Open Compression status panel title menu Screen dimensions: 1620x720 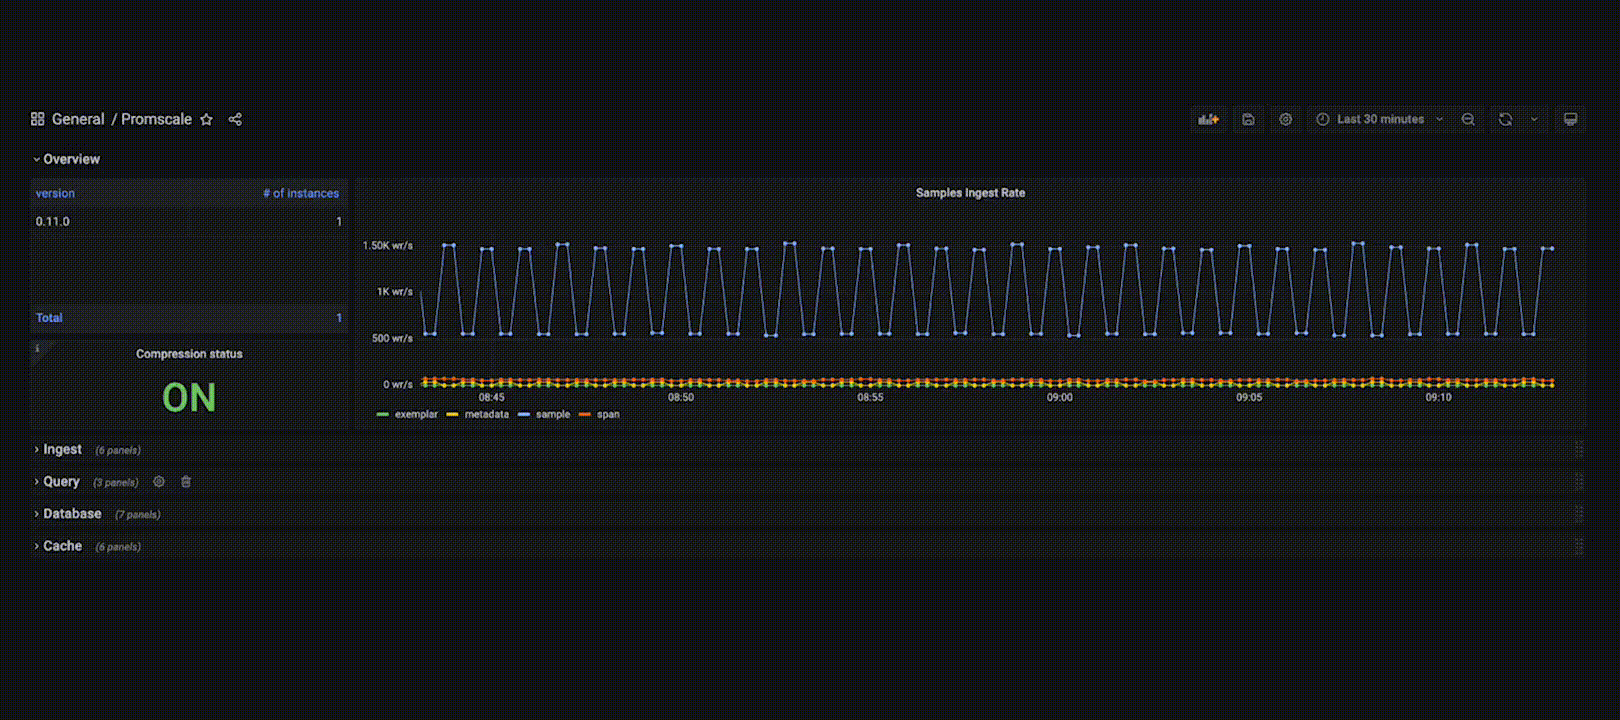[189, 354]
